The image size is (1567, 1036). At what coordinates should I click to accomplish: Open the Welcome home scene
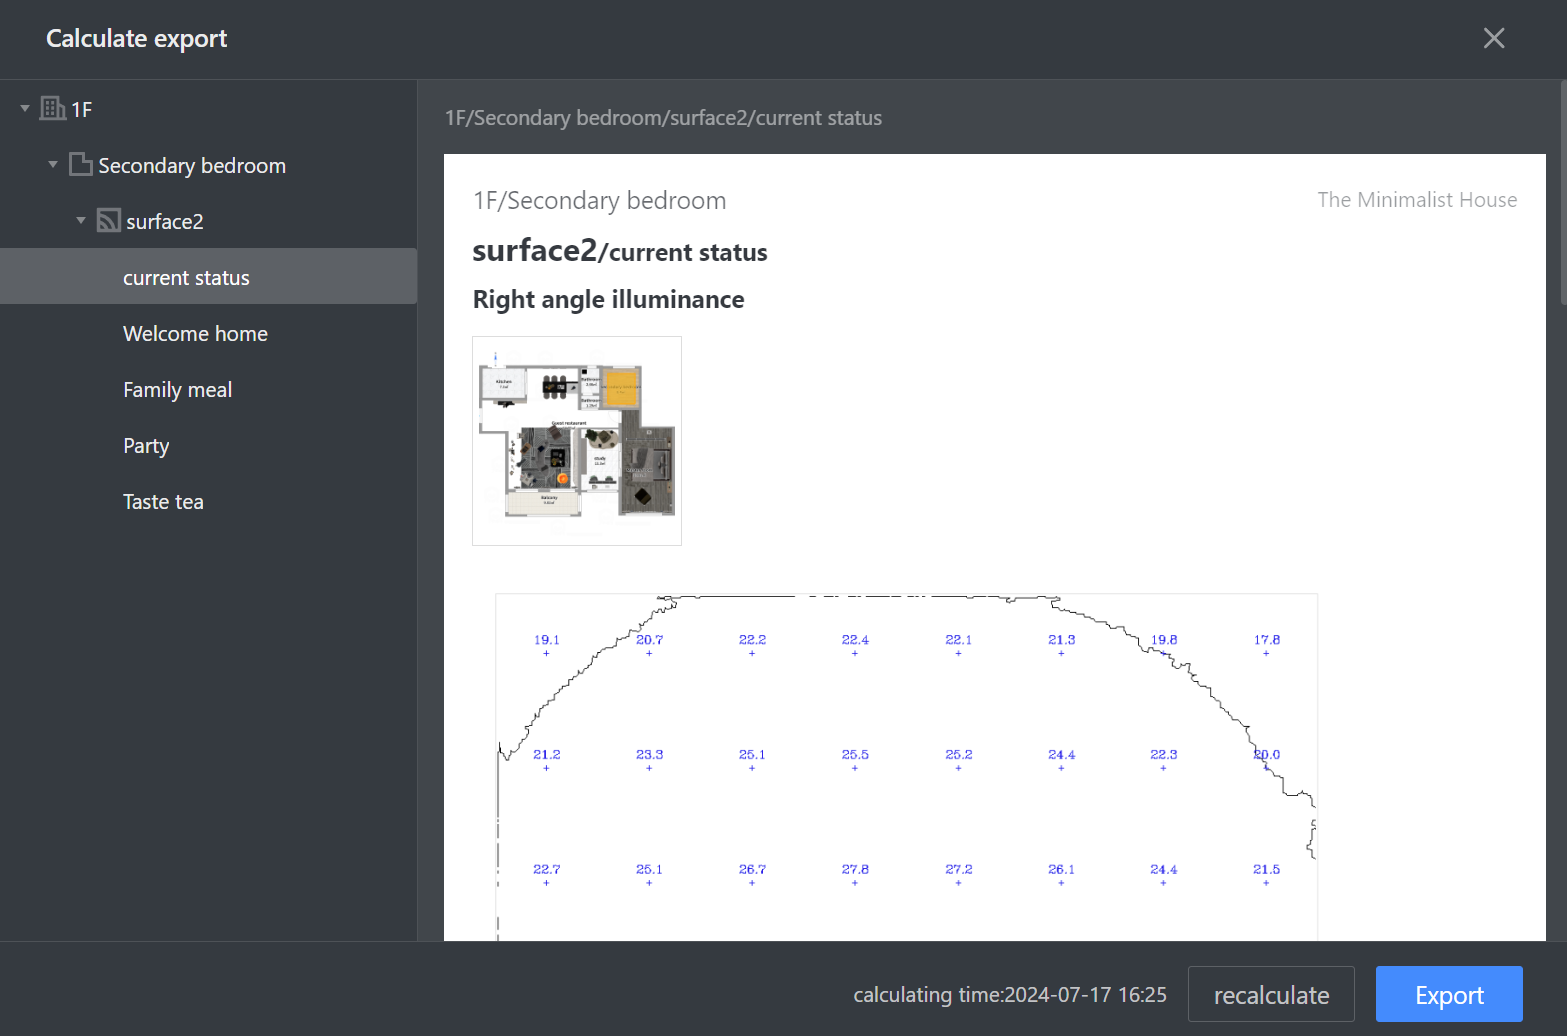(195, 333)
